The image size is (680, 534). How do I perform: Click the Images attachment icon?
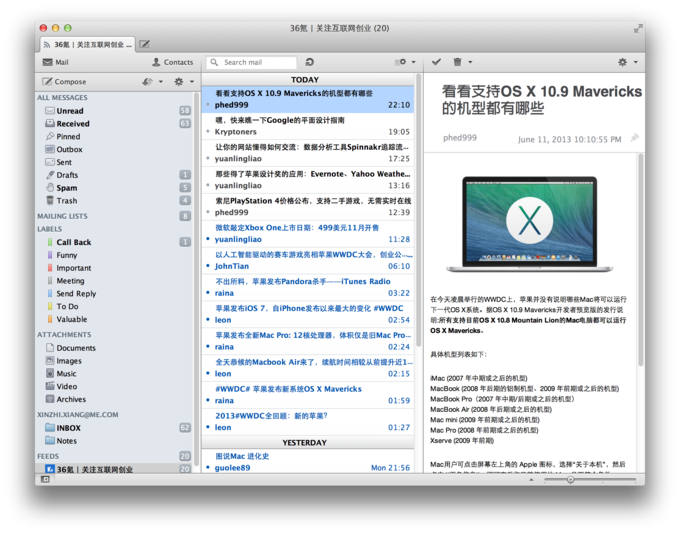[x=50, y=360]
